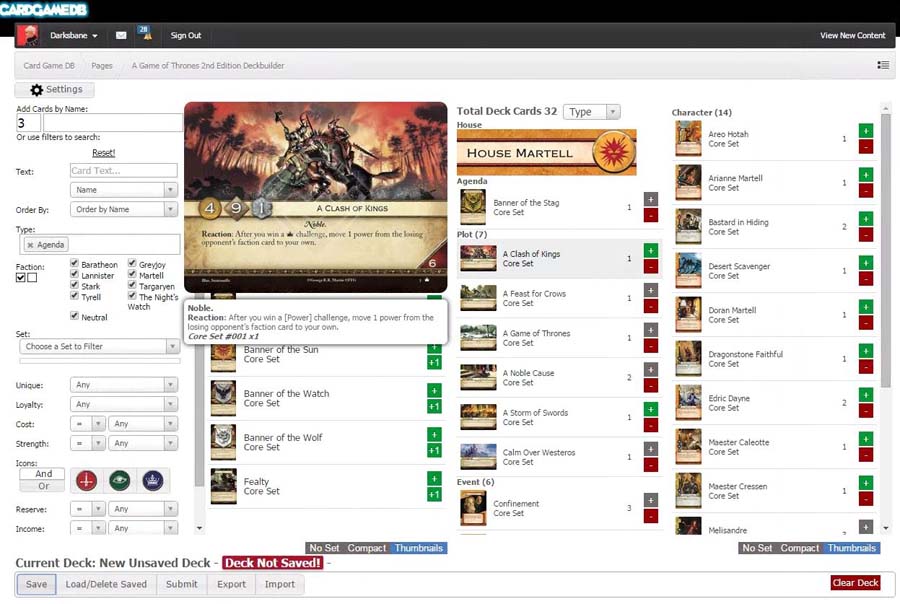Remove Banner of the Stag agenda
This screenshot has height=604, width=900.
tap(651, 215)
